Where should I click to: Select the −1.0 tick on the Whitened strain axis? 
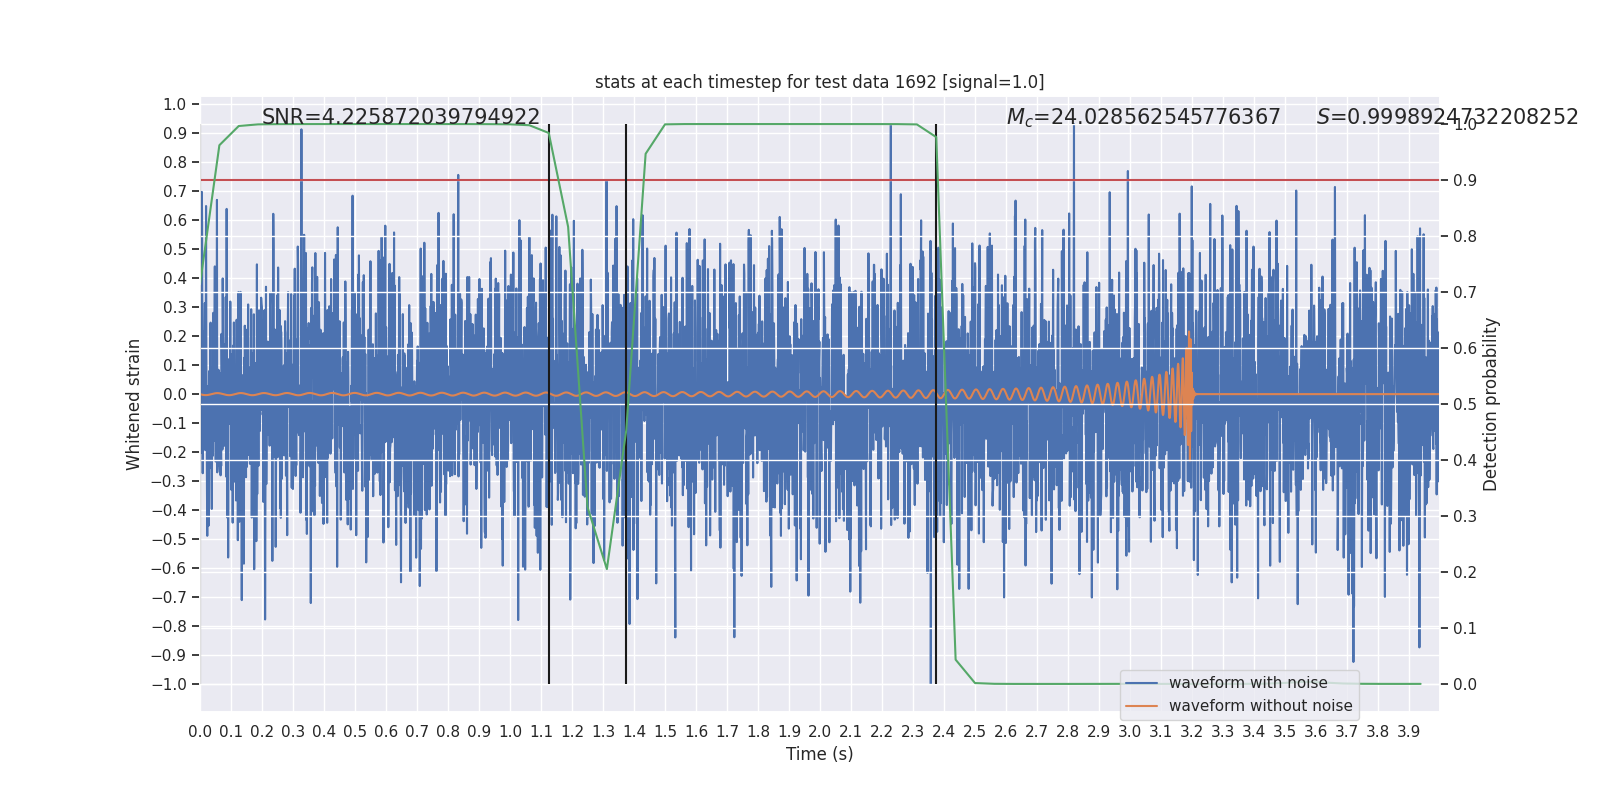169,684
